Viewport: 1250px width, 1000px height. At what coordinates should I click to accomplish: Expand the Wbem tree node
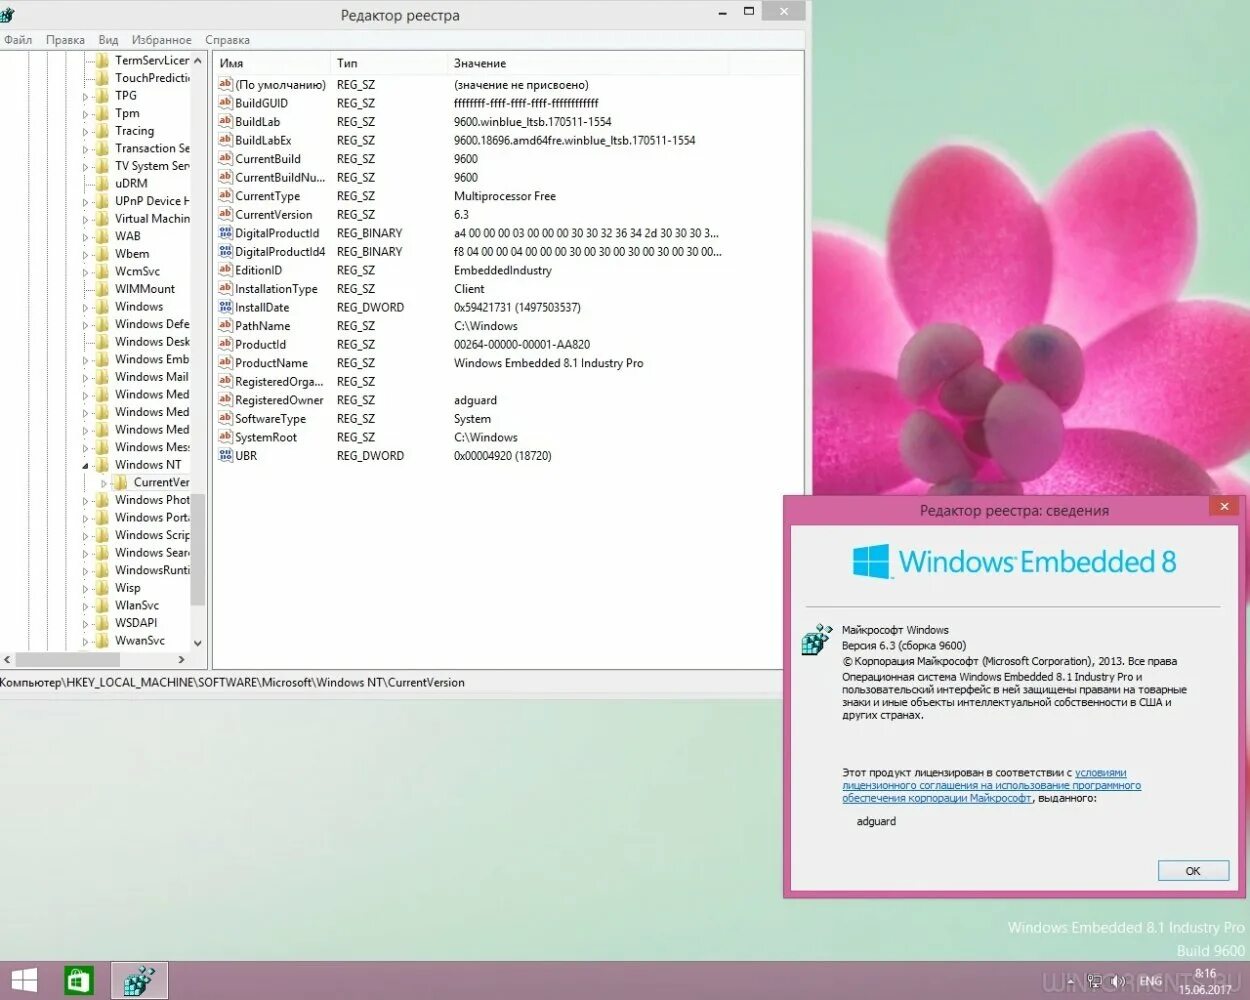[86, 255]
